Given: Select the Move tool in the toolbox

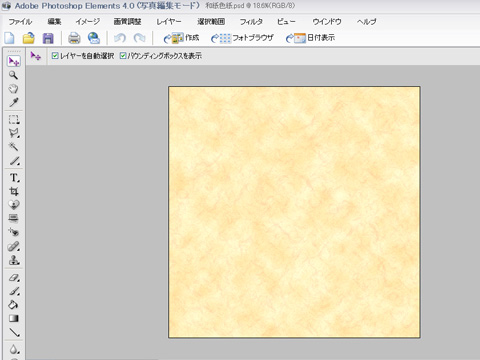Looking at the screenshot, I should pos(14,61).
